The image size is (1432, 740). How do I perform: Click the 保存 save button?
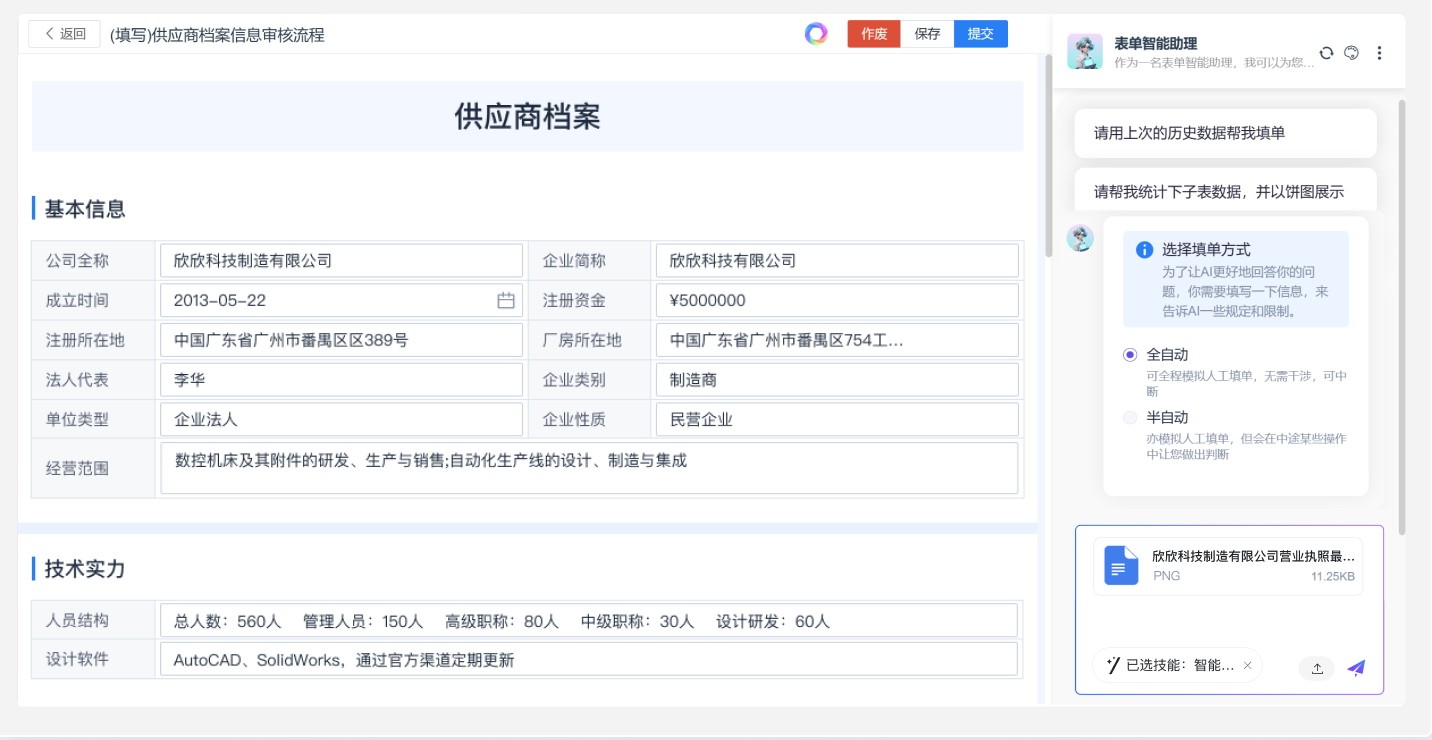click(x=927, y=34)
